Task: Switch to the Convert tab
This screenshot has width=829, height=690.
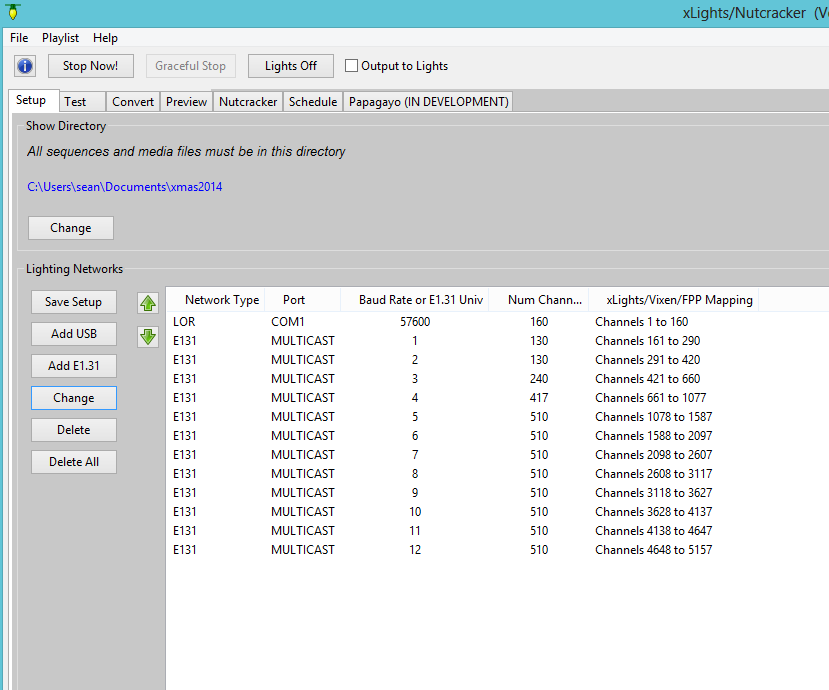Action: point(133,102)
